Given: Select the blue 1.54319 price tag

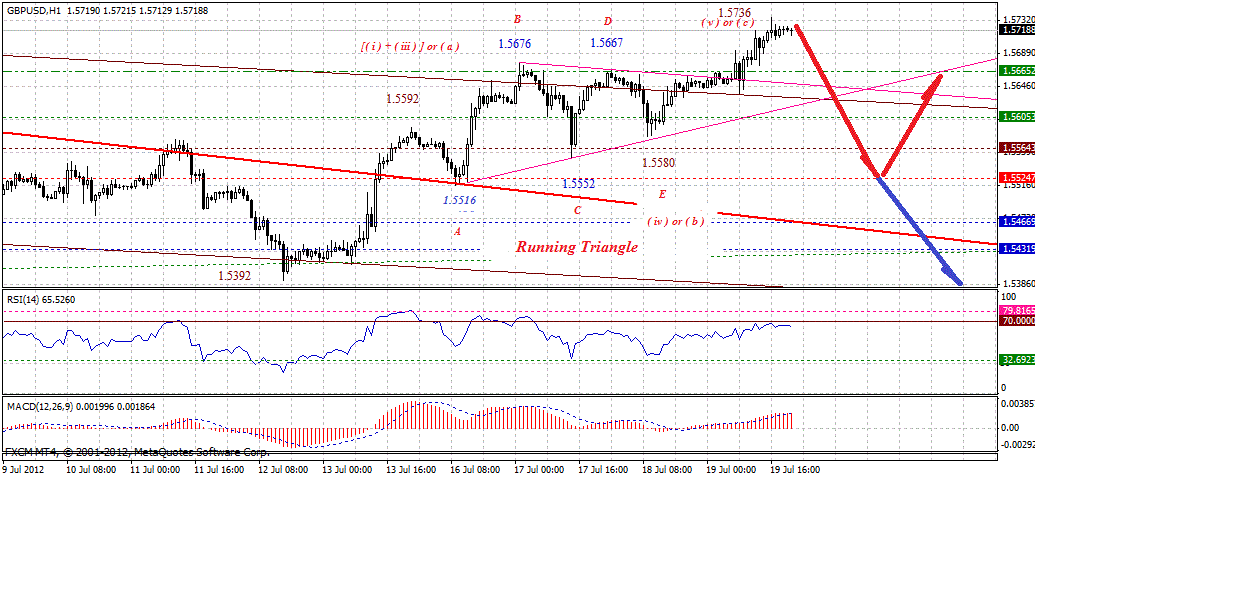Looking at the screenshot, I should point(1018,248).
